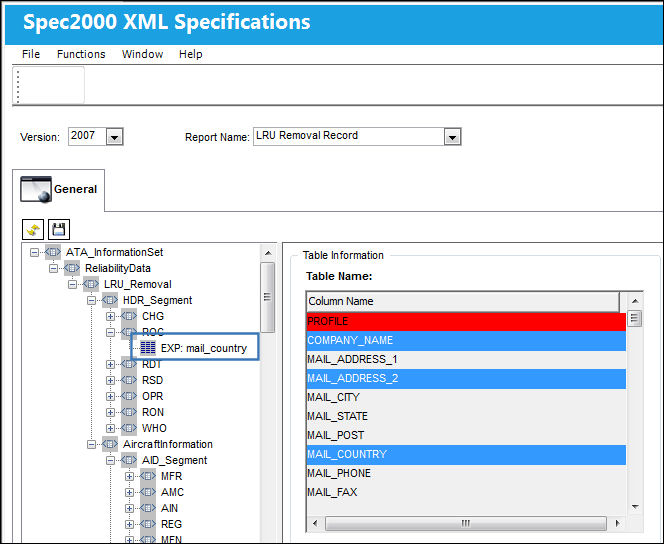The image size is (664, 544).
Task: Expand the MFR node
Action: [130, 477]
